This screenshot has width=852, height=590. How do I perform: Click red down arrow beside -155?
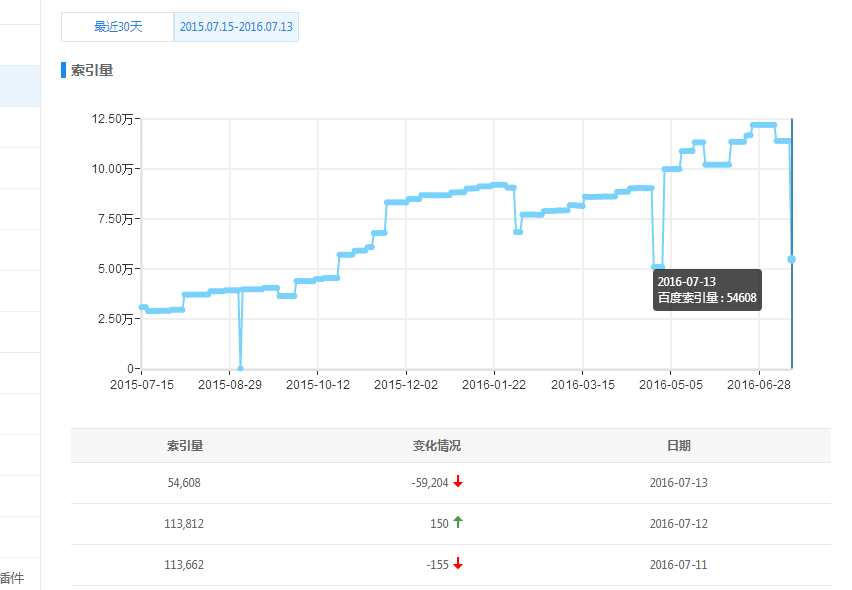point(458,564)
